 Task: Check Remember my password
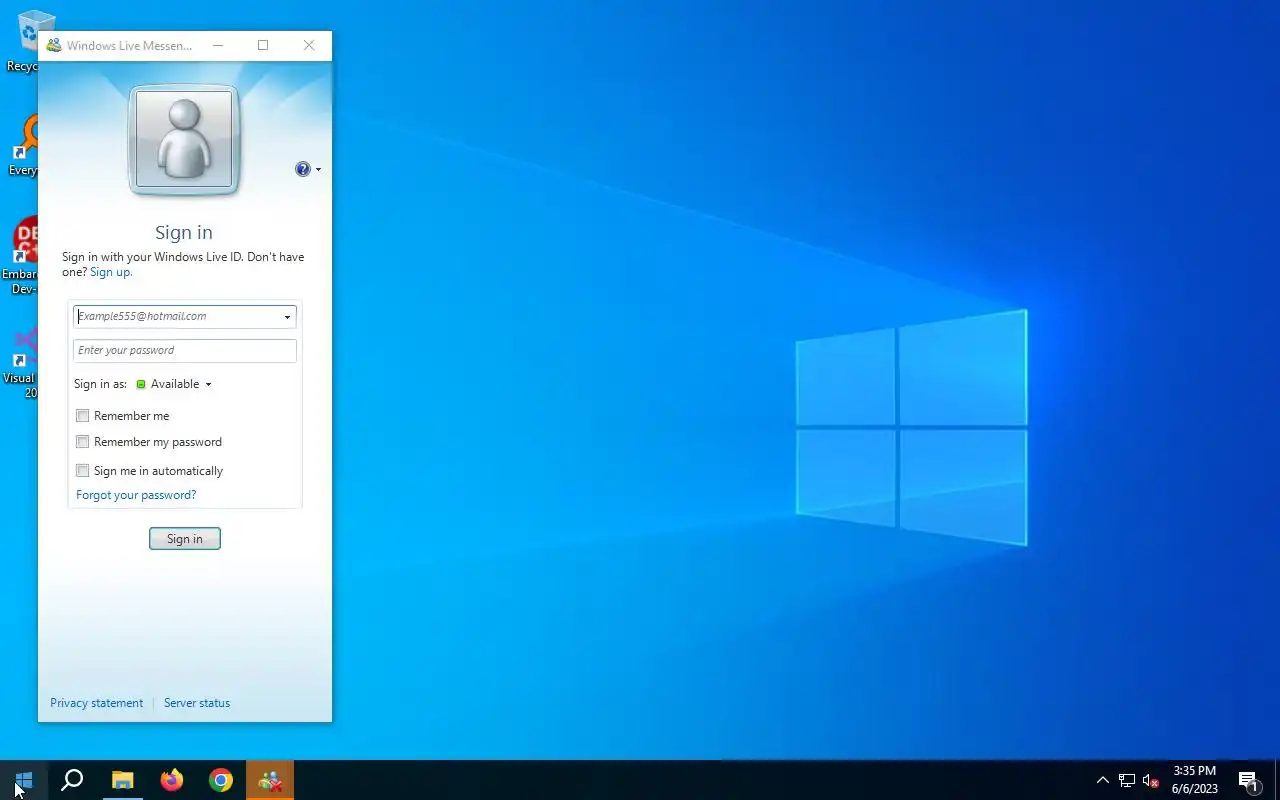click(x=83, y=442)
